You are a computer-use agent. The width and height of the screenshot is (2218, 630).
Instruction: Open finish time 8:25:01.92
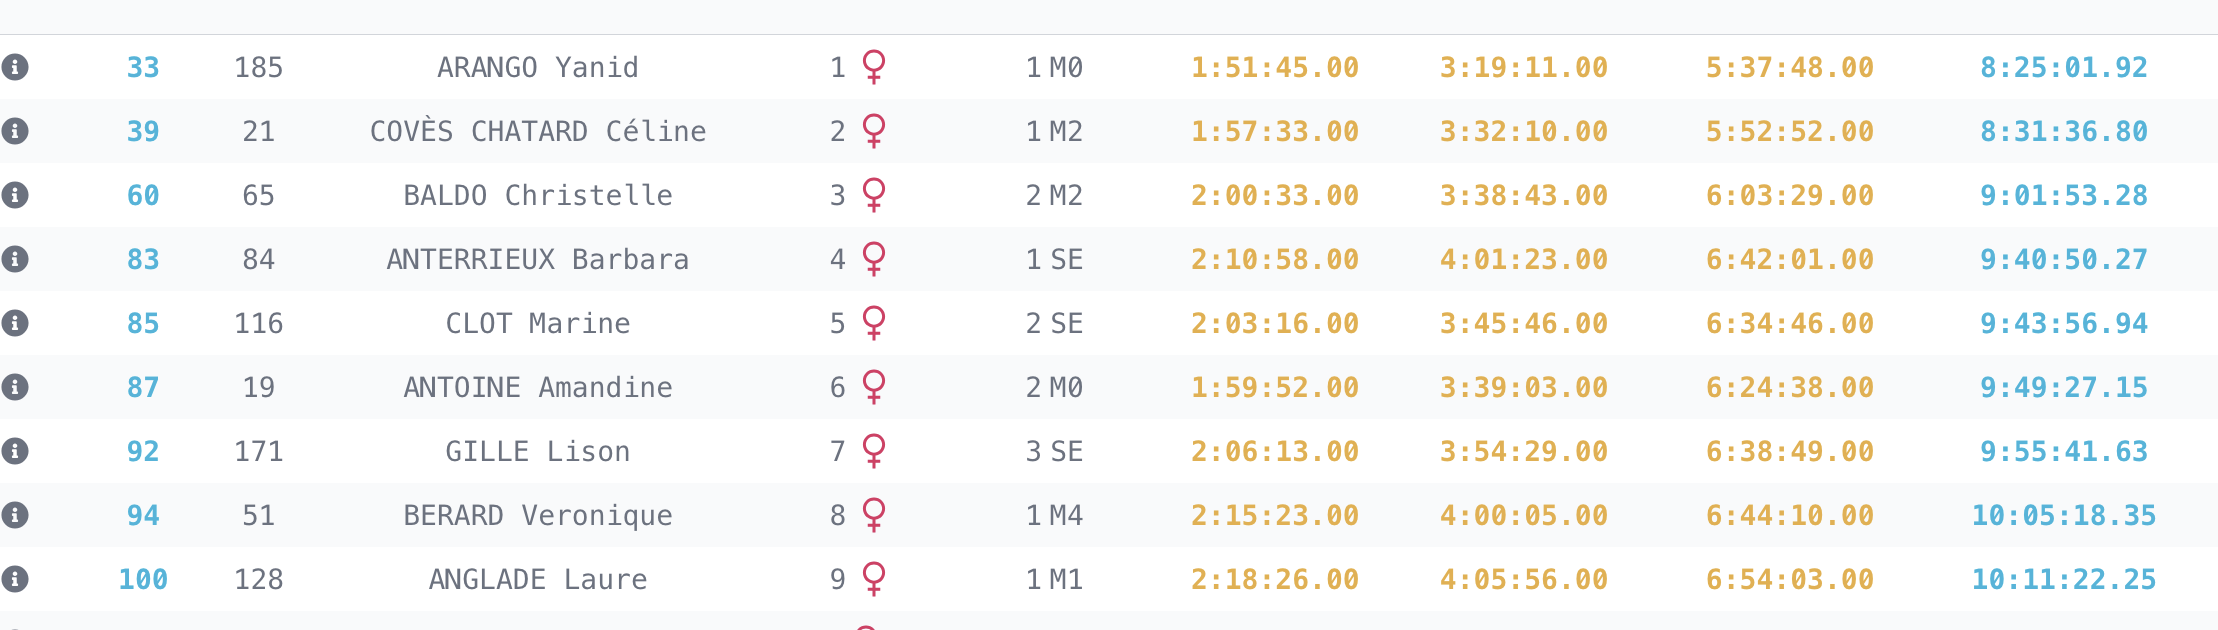[x=2064, y=67]
